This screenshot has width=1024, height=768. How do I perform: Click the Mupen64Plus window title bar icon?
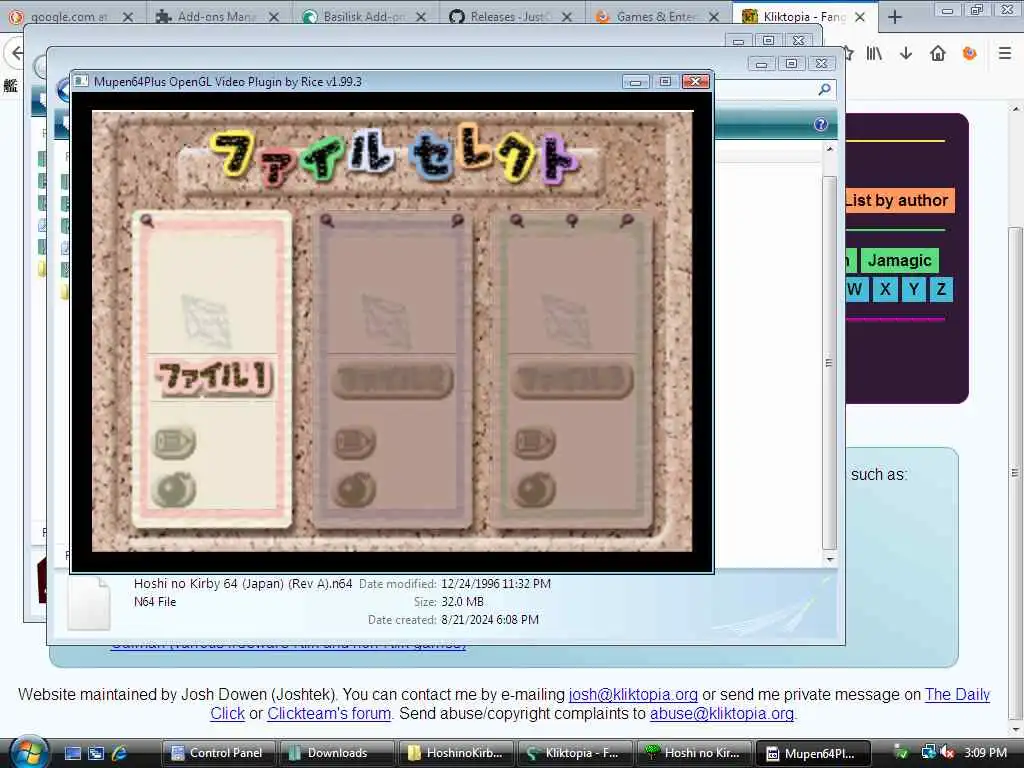tap(81, 81)
